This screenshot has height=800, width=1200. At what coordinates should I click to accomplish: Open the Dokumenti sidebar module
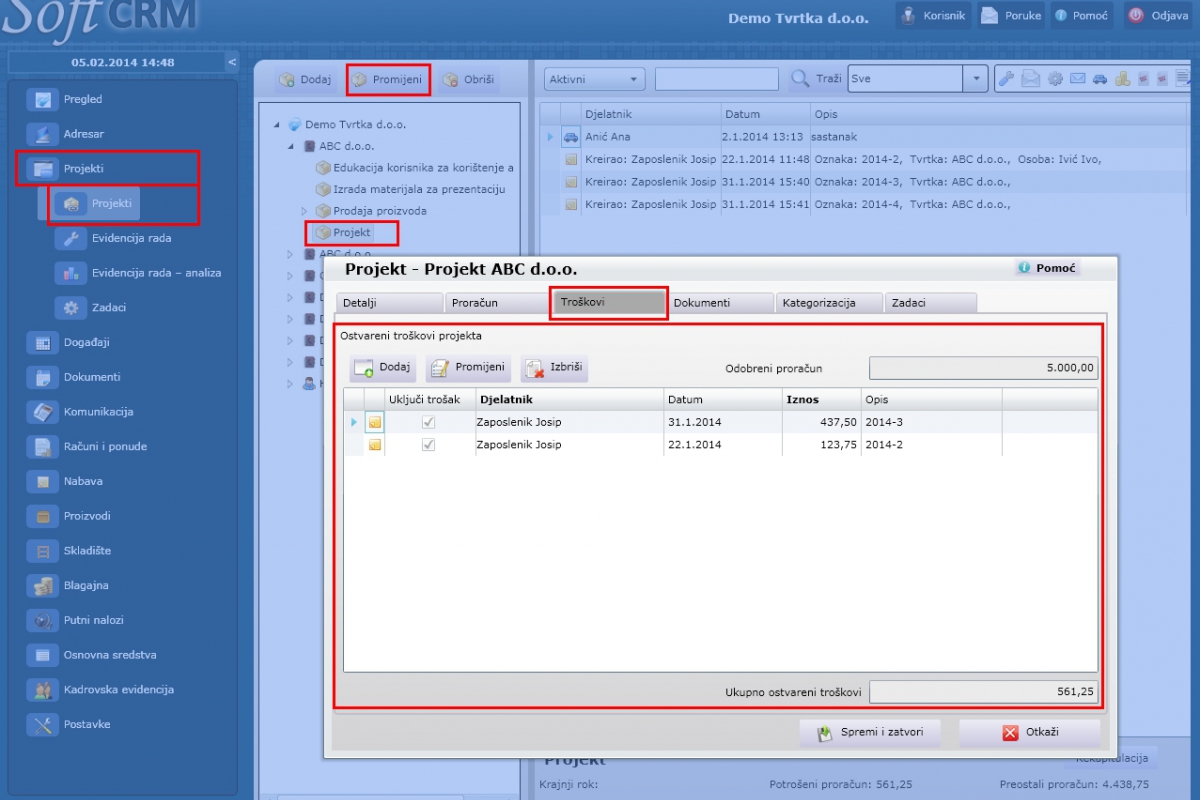pyautogui.click(x=76, y=377)
